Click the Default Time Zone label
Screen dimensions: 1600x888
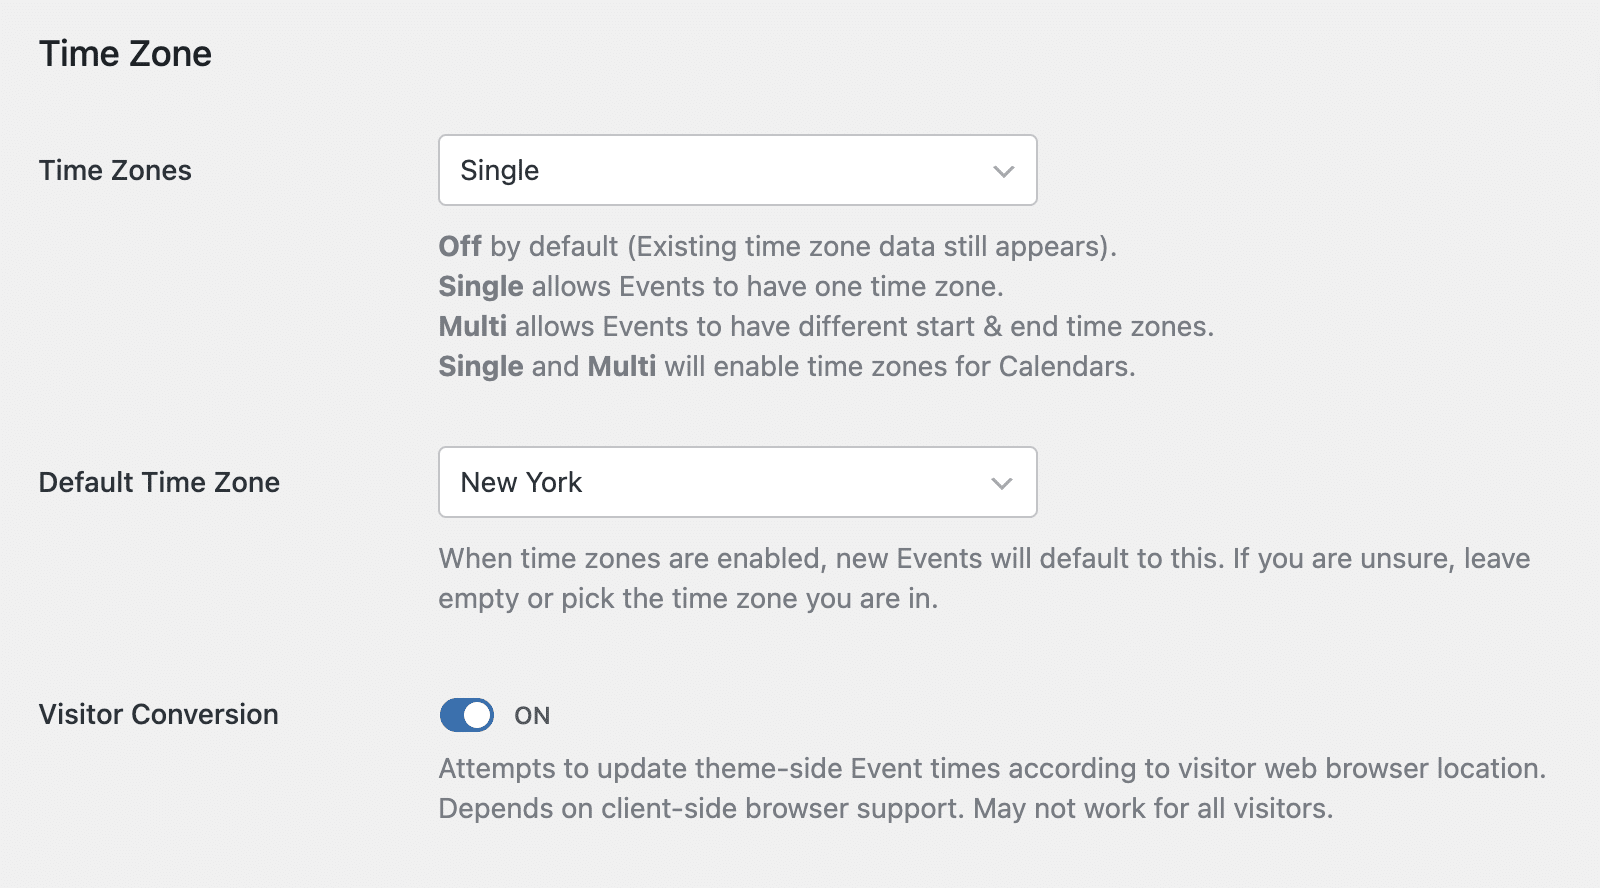click(158, 482)
